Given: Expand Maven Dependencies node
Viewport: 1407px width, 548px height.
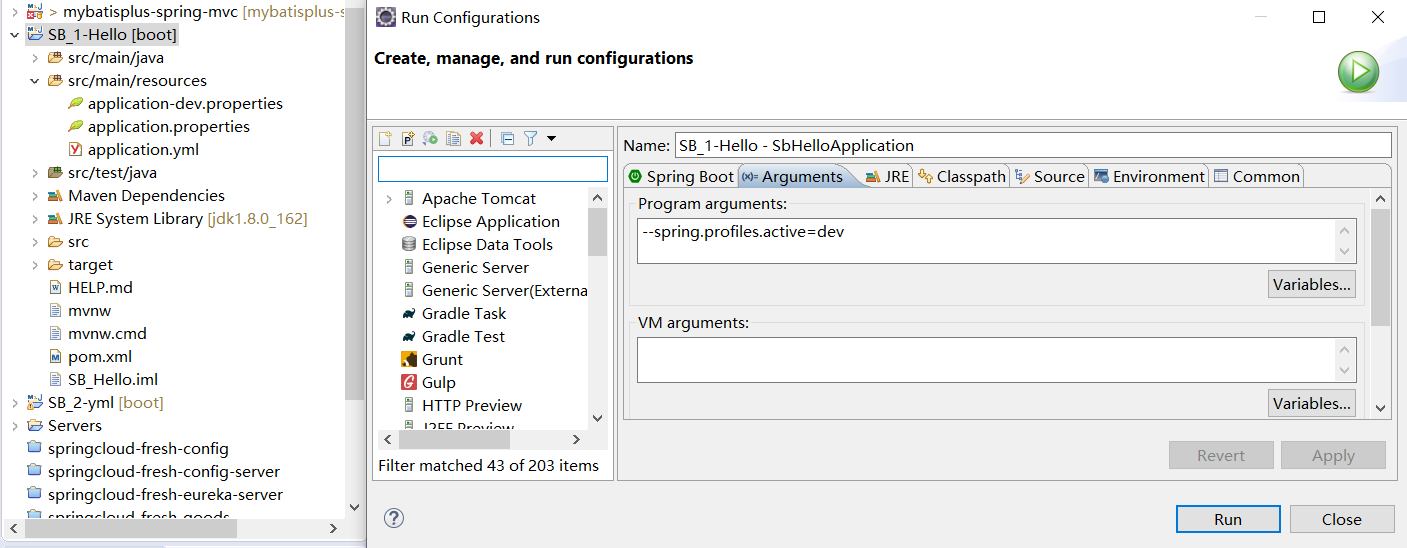Looking at the screenshot, I should click(34, 196).
